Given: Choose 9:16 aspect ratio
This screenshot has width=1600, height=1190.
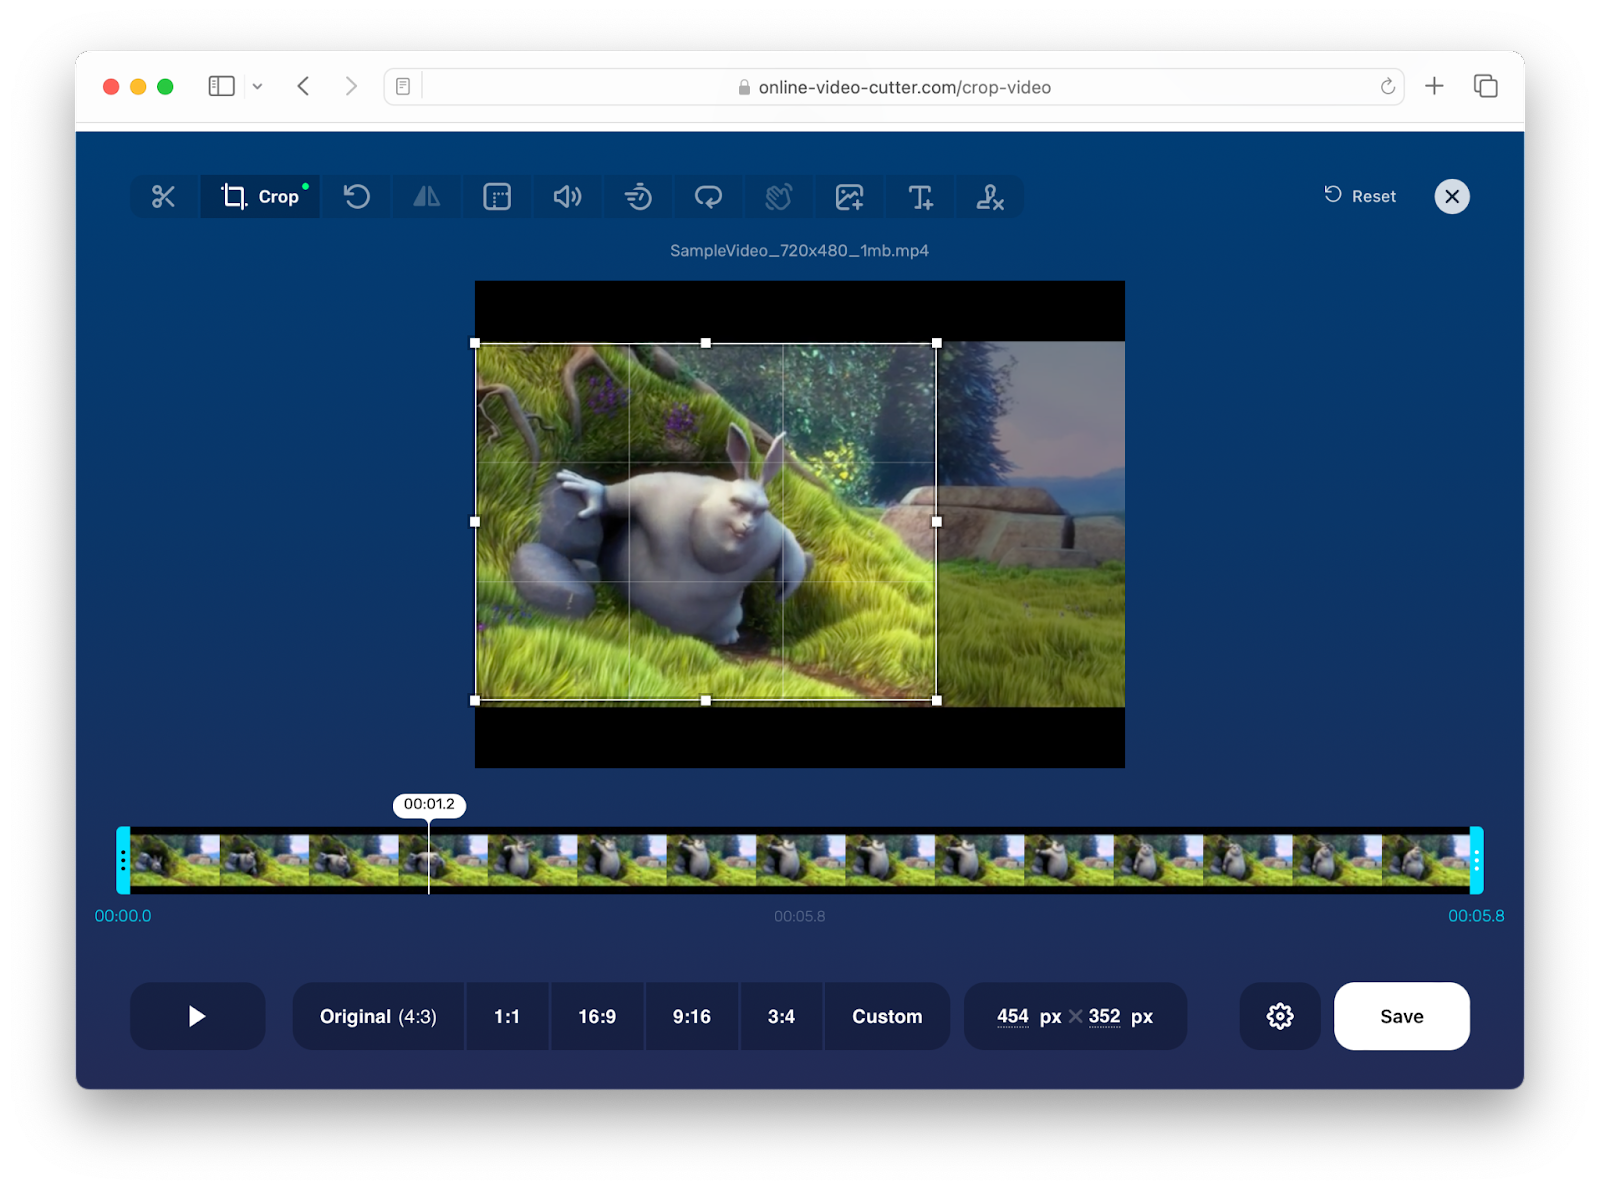Looking at the screenshot, I should point(692,1016).
